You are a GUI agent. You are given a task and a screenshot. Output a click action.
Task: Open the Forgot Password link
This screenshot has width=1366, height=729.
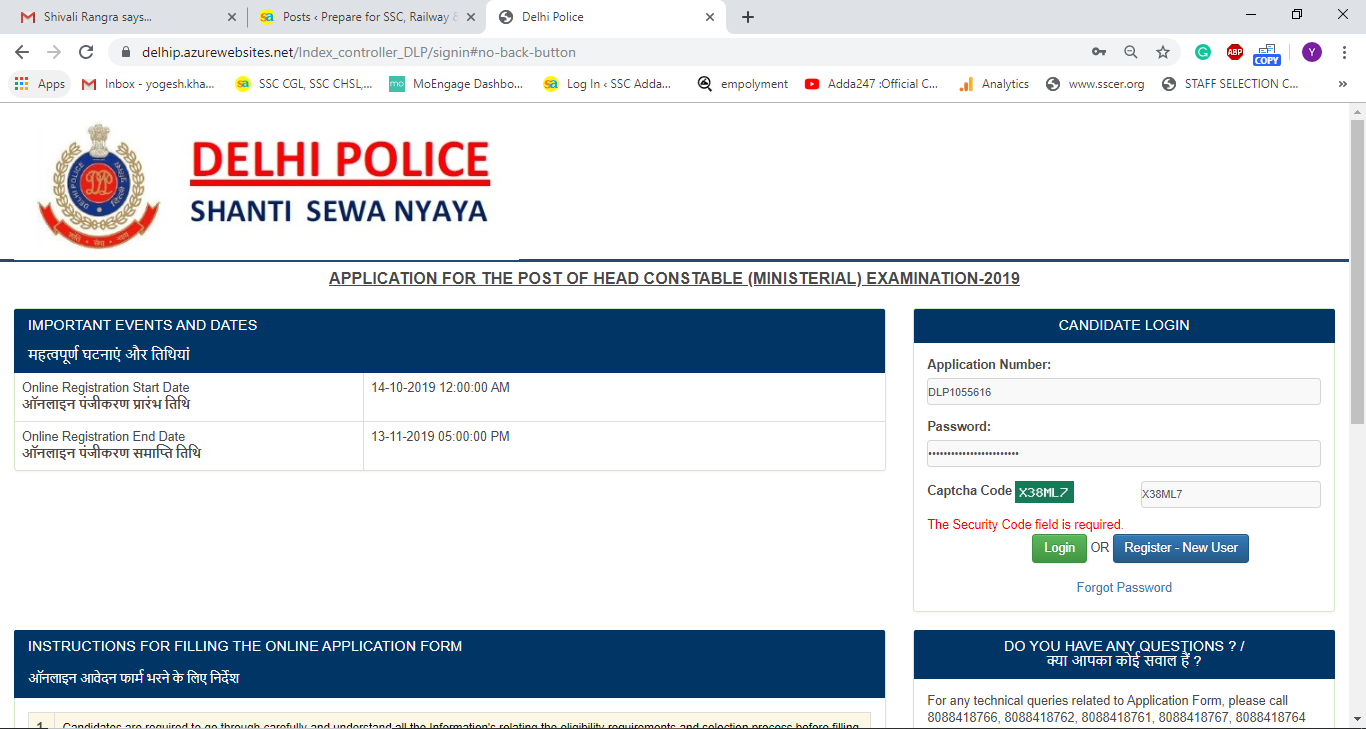(1124, 587)
